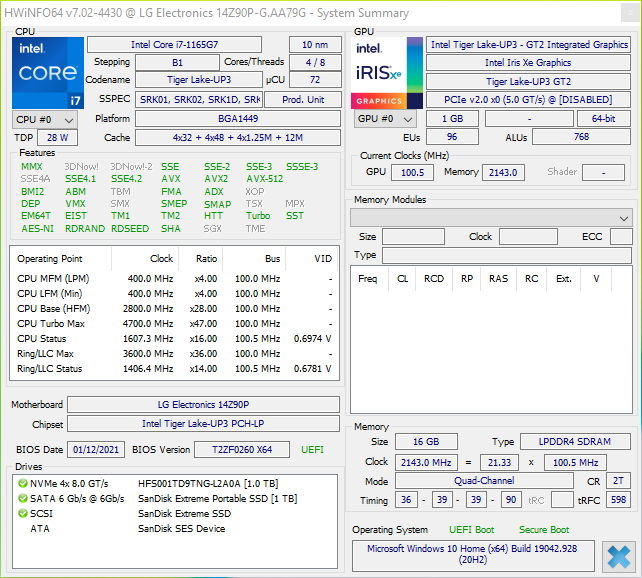
Task: Click the Microsoft Windows 10 Home OS field
Action: [473, 555]
